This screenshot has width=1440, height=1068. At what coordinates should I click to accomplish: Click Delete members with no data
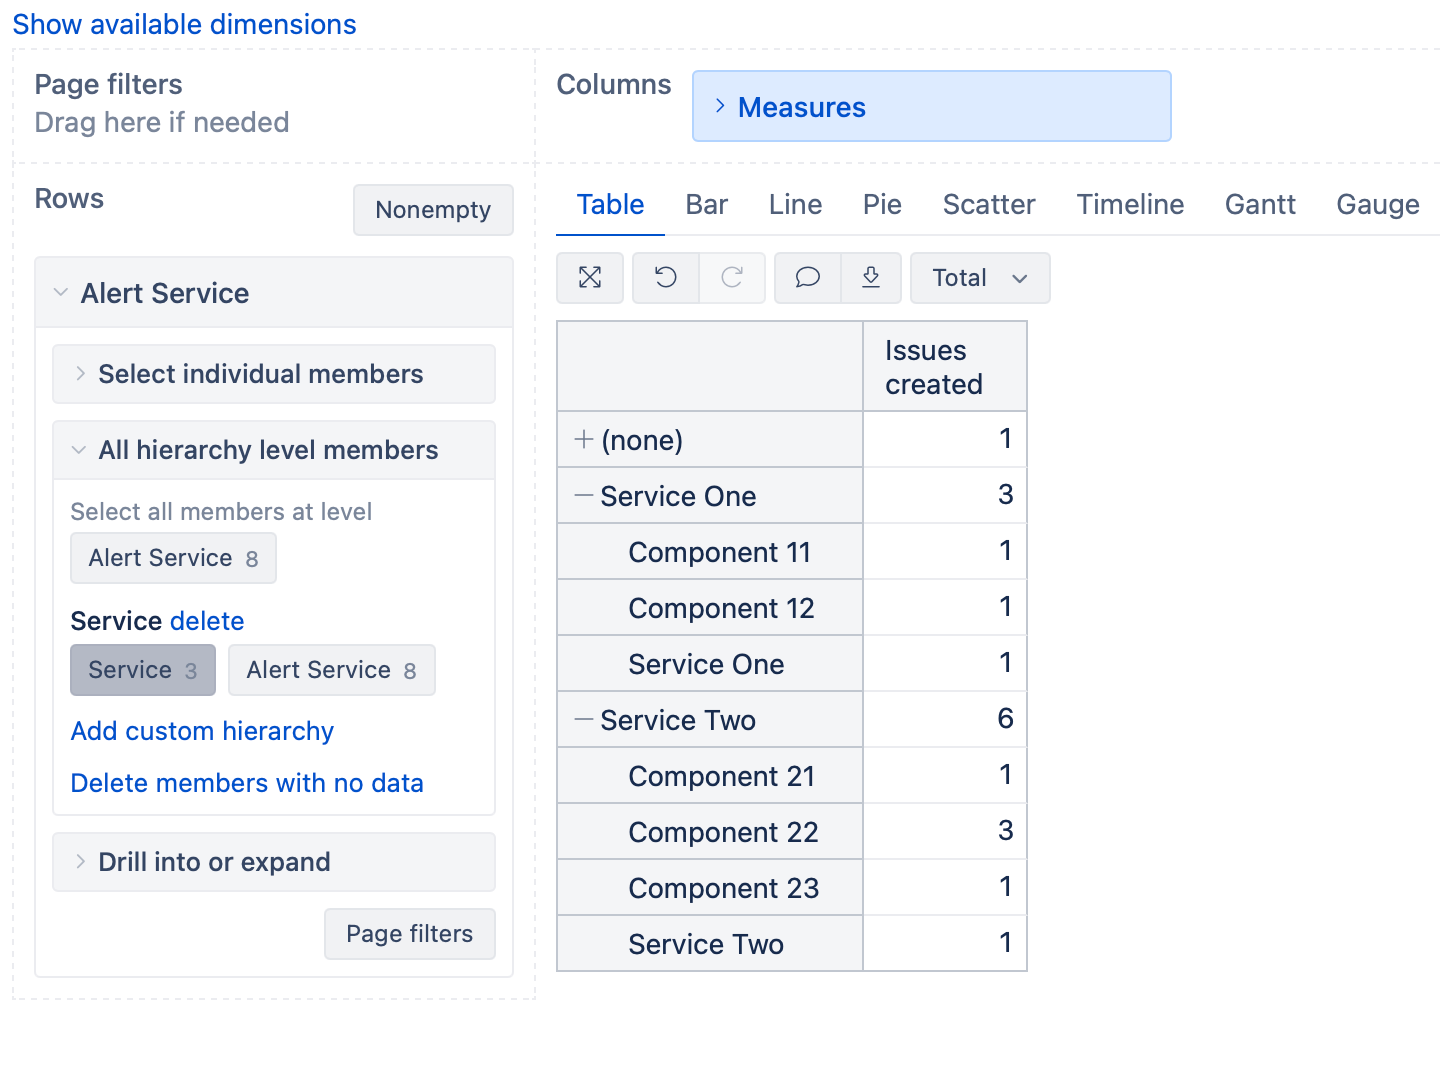coord(247,783)
